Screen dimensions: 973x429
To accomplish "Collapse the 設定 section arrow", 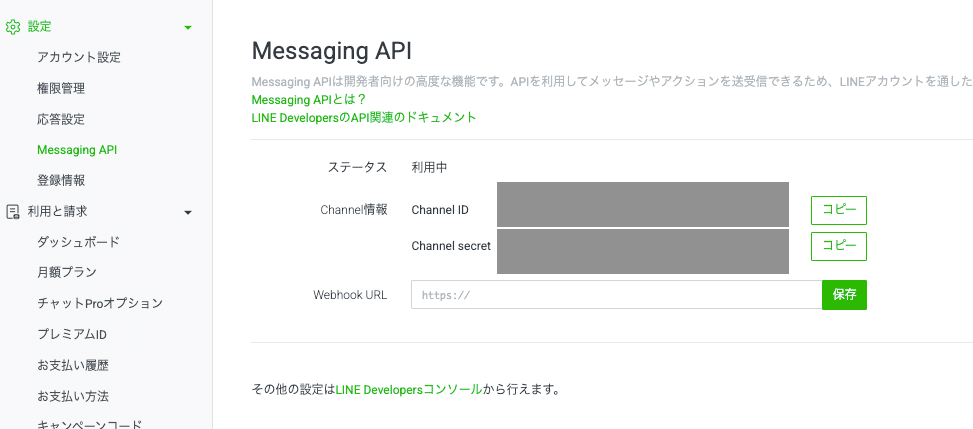I will point(188,27).
